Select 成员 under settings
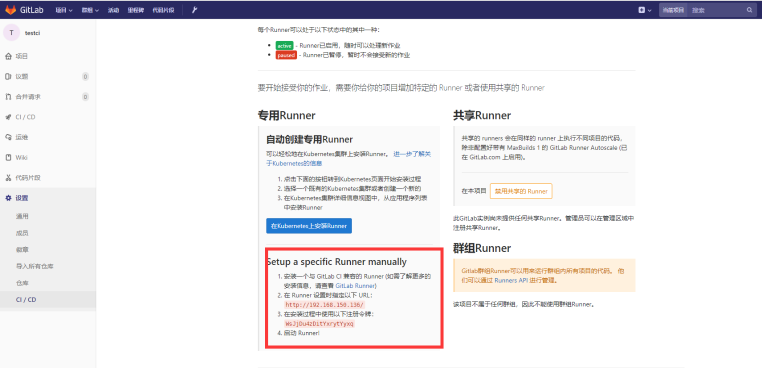Screen dimensions: 762x368 click(22, 233)
